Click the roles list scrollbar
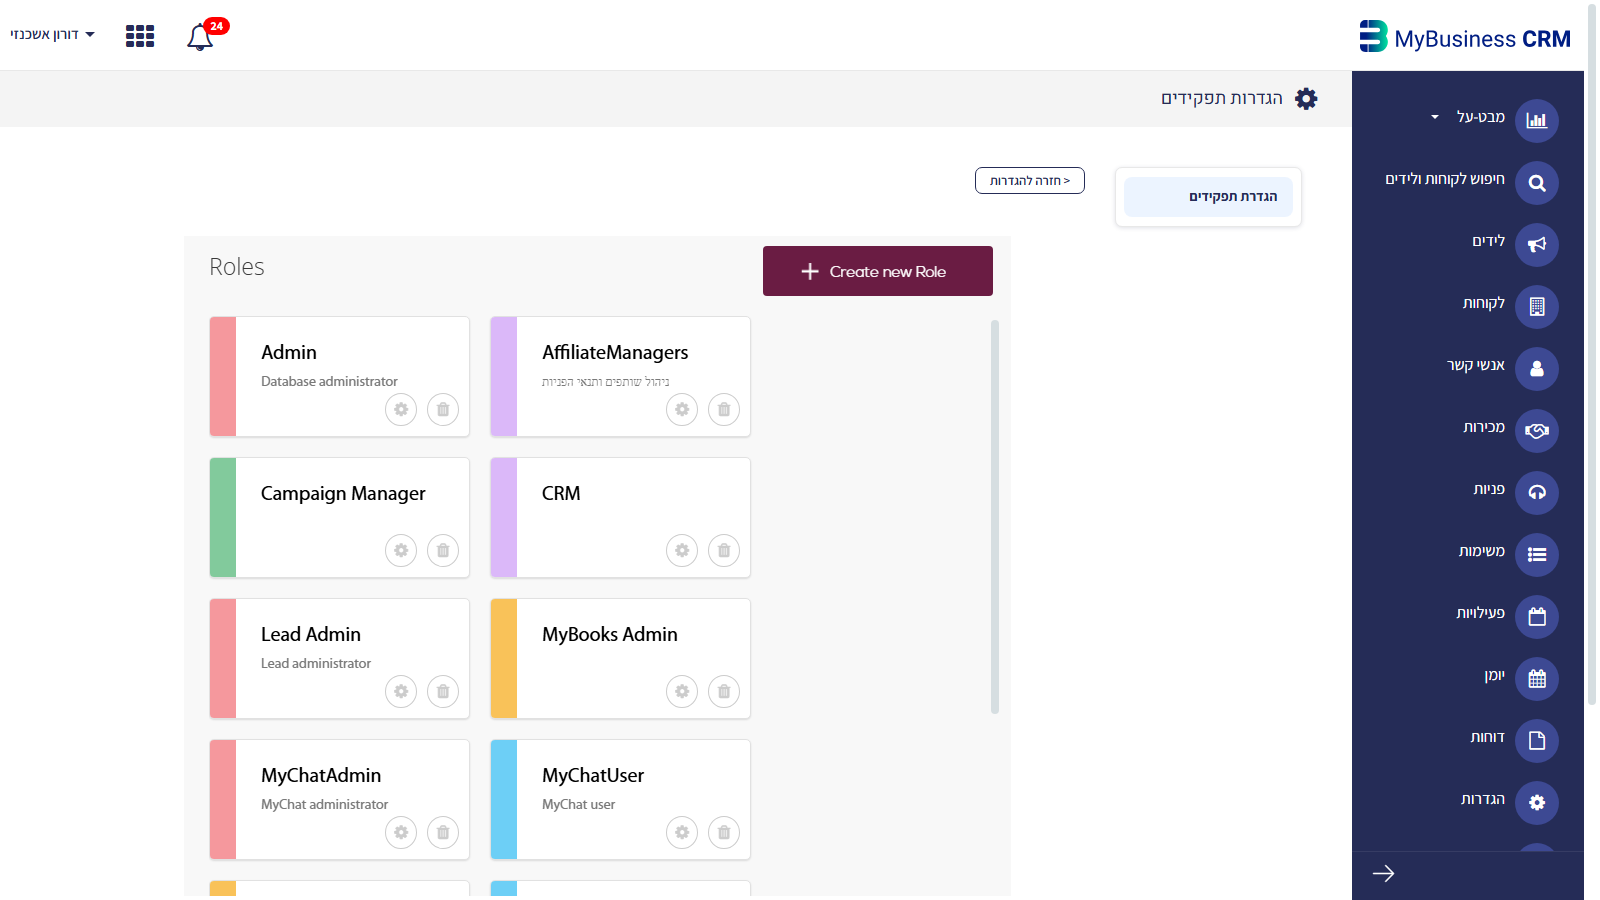Image resolution: width=1600 pixels, height=900 pixels. pos(995,517)
